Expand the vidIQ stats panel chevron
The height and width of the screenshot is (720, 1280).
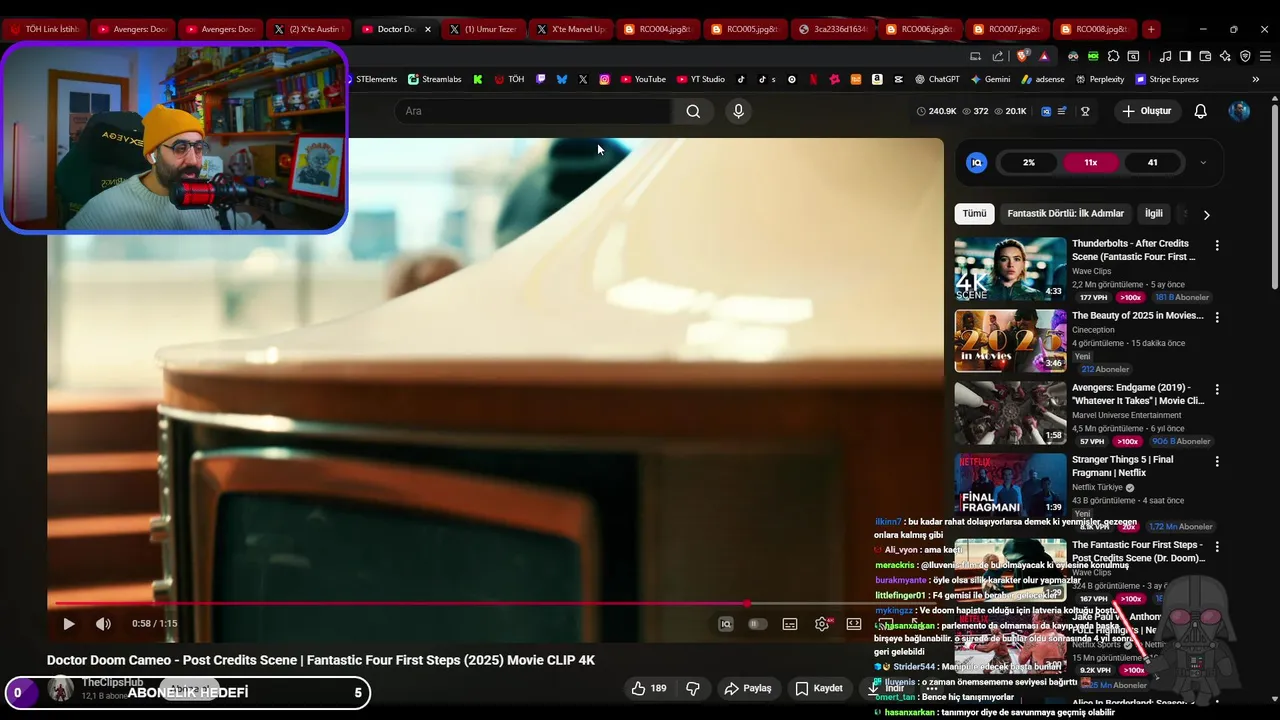(x=1203, y=162)
